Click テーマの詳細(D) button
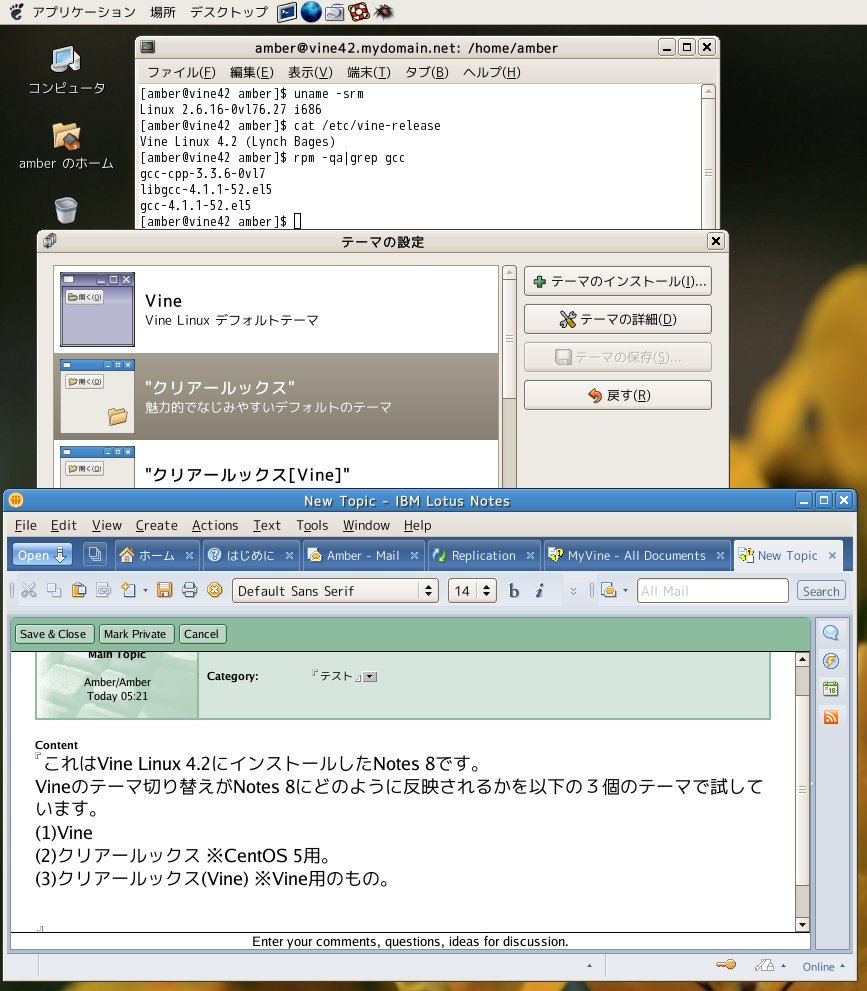867x991 pixels. point(617,319)
